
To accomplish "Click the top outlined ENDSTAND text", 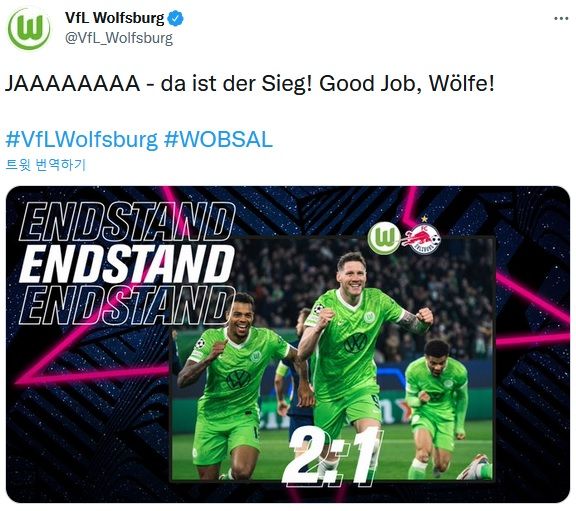I will [x=127, y=221].
